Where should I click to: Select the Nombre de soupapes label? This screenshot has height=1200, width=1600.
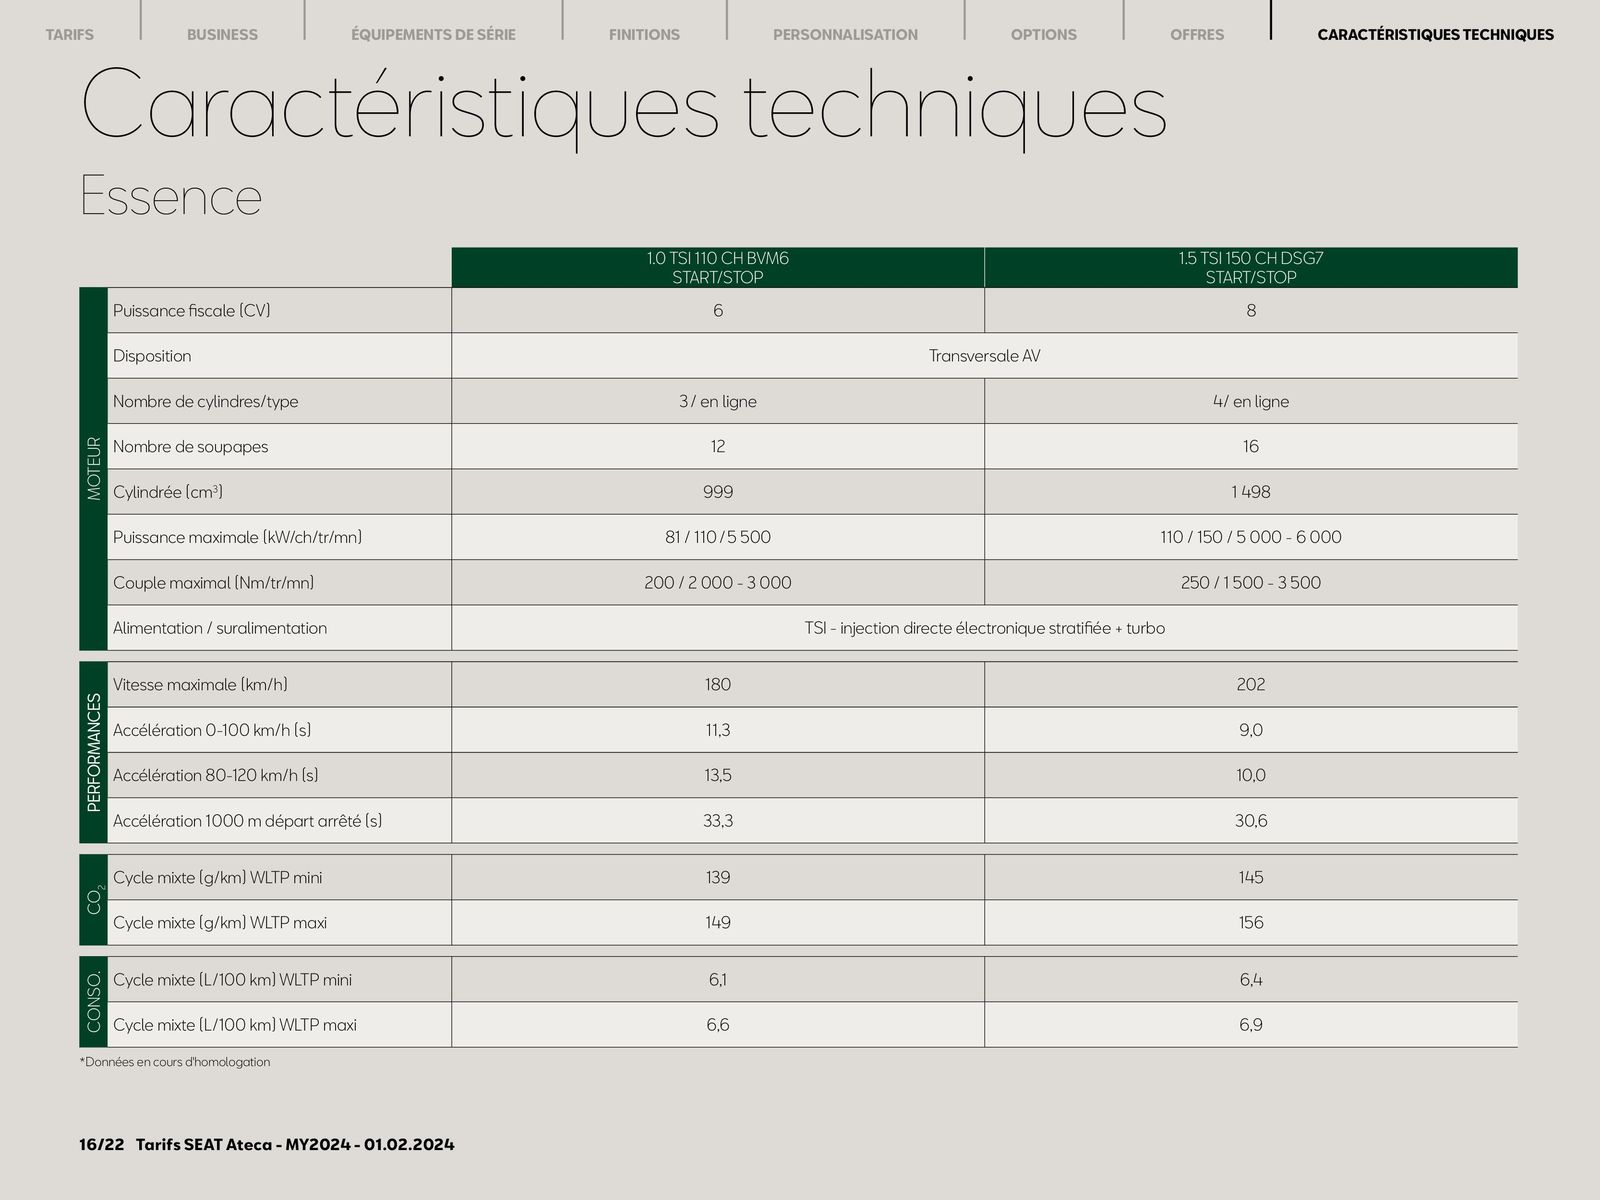click(190, 447)
